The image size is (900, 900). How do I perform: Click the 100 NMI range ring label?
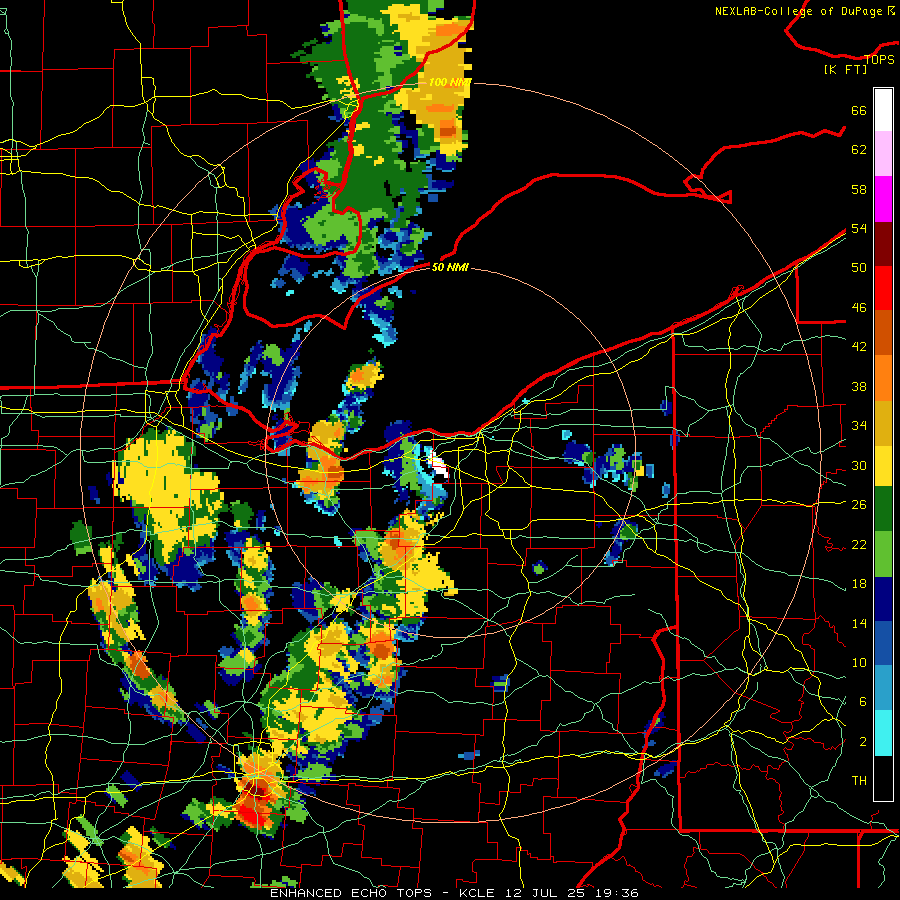point(449,83)
